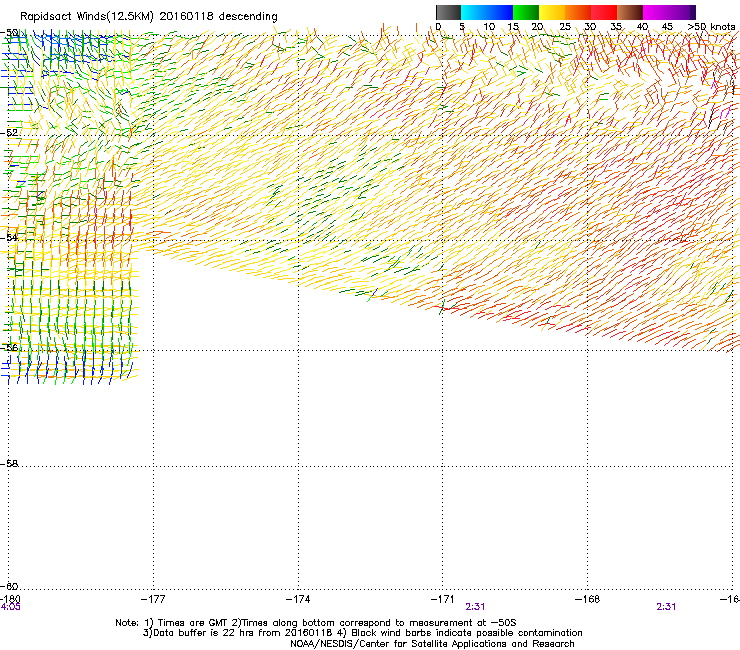Click the '-56' latitude axis label

(9, 347)
